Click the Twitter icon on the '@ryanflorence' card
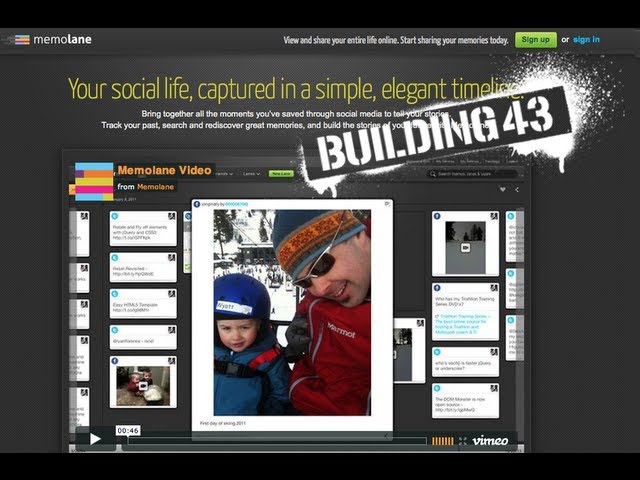 pos(115,330)
